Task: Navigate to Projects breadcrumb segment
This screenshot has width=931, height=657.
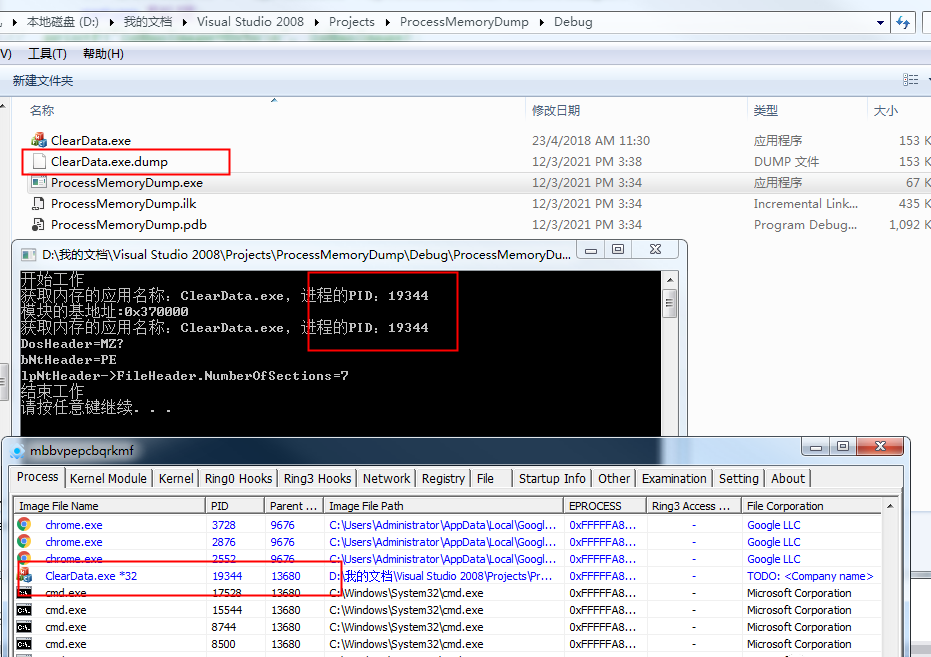Action: [x=352, y=22]
